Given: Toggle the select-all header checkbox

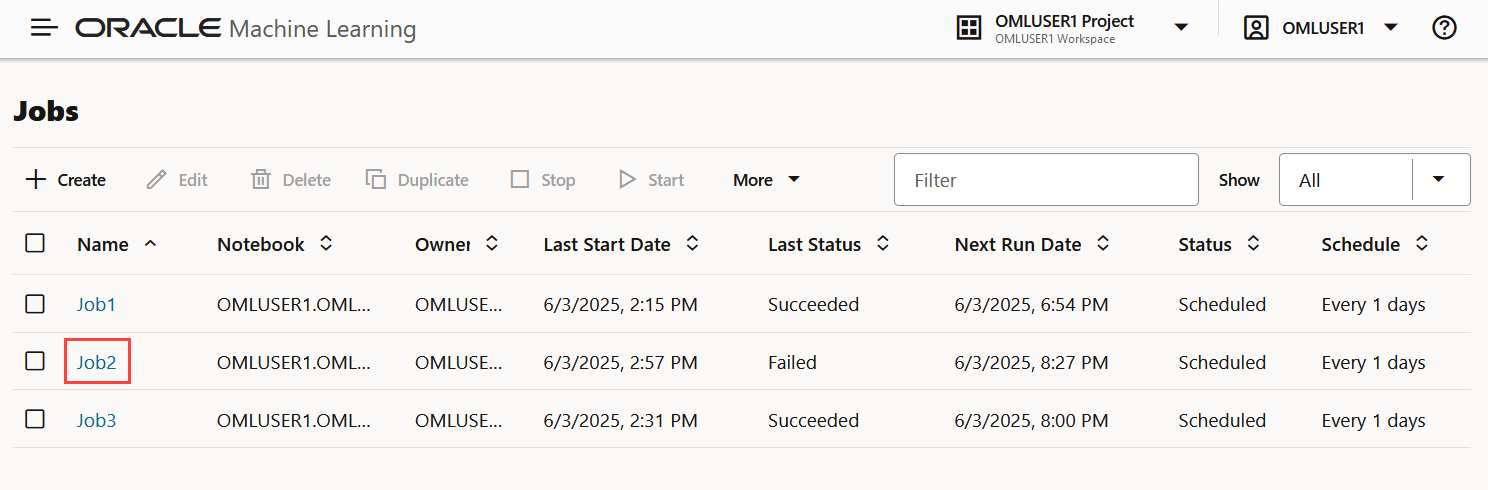Looking at the screenshot, I should tap(35, 243).
